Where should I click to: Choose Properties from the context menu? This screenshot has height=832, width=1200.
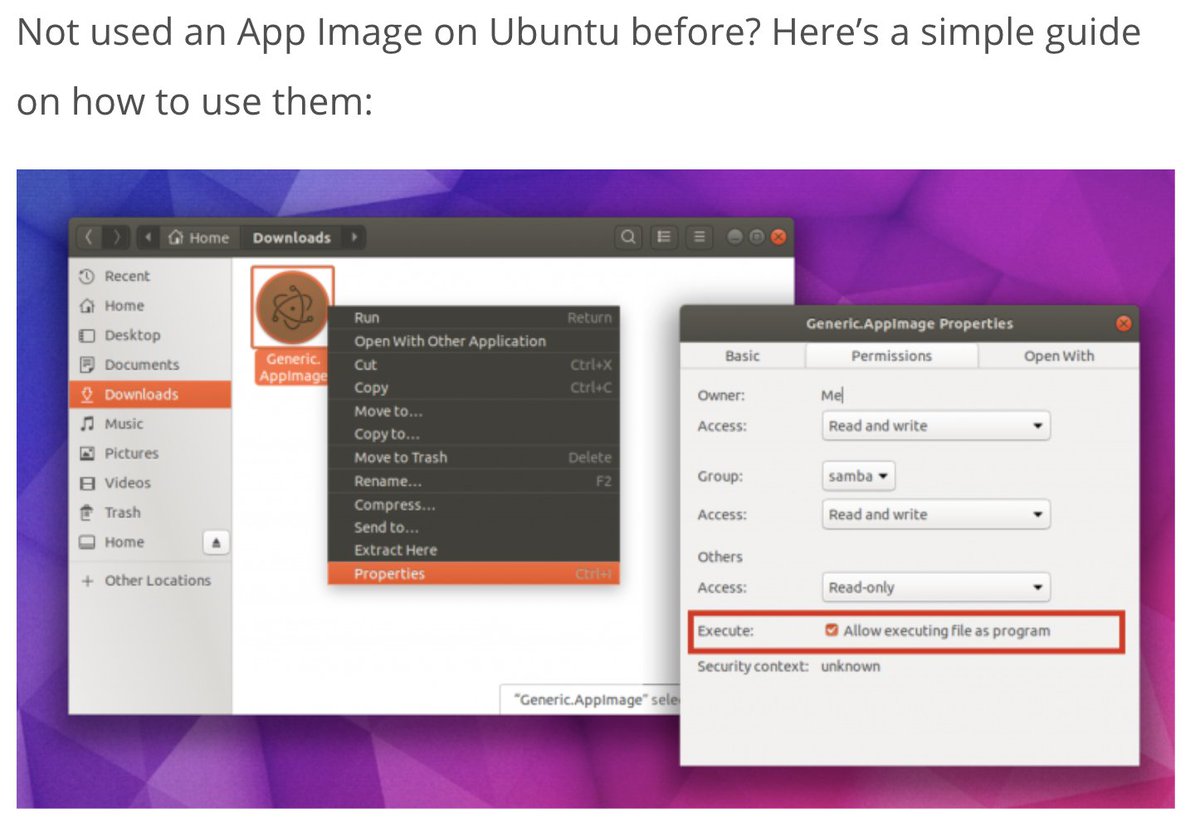(474, 574)
